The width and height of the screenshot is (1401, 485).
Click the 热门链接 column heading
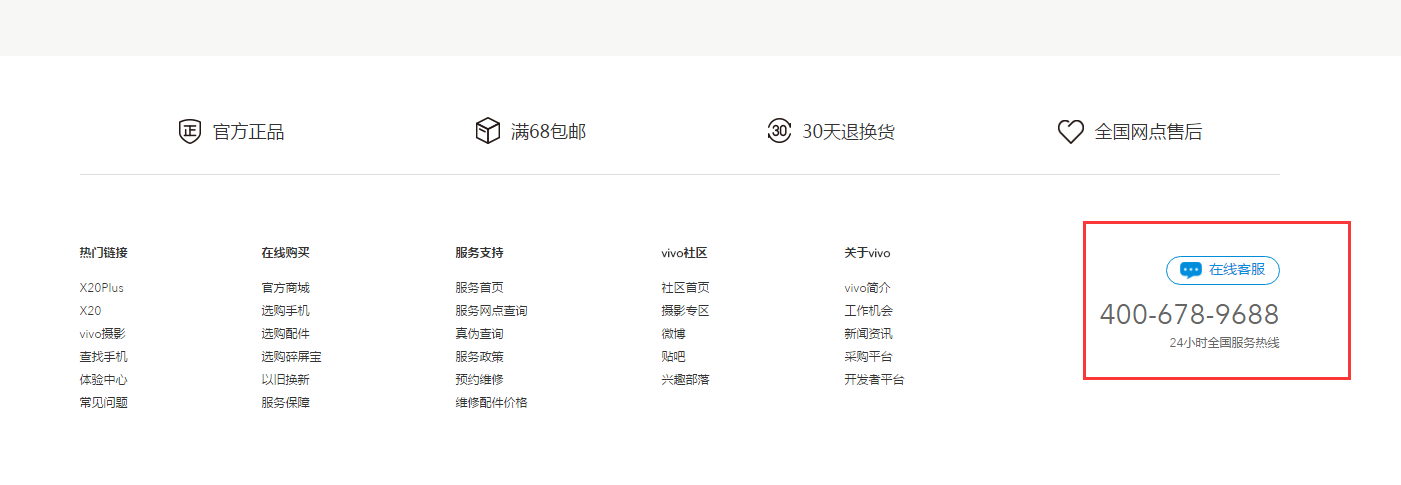coord(104,253)
